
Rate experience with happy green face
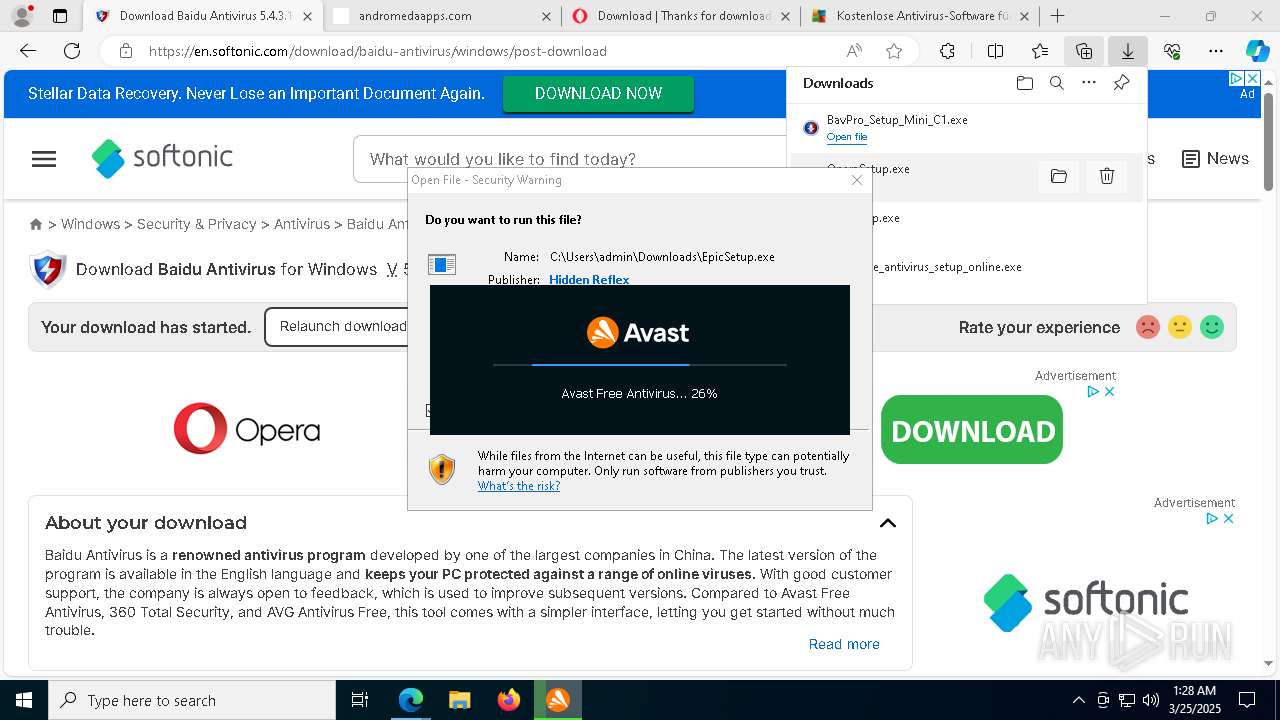[x=1212, y=327]
